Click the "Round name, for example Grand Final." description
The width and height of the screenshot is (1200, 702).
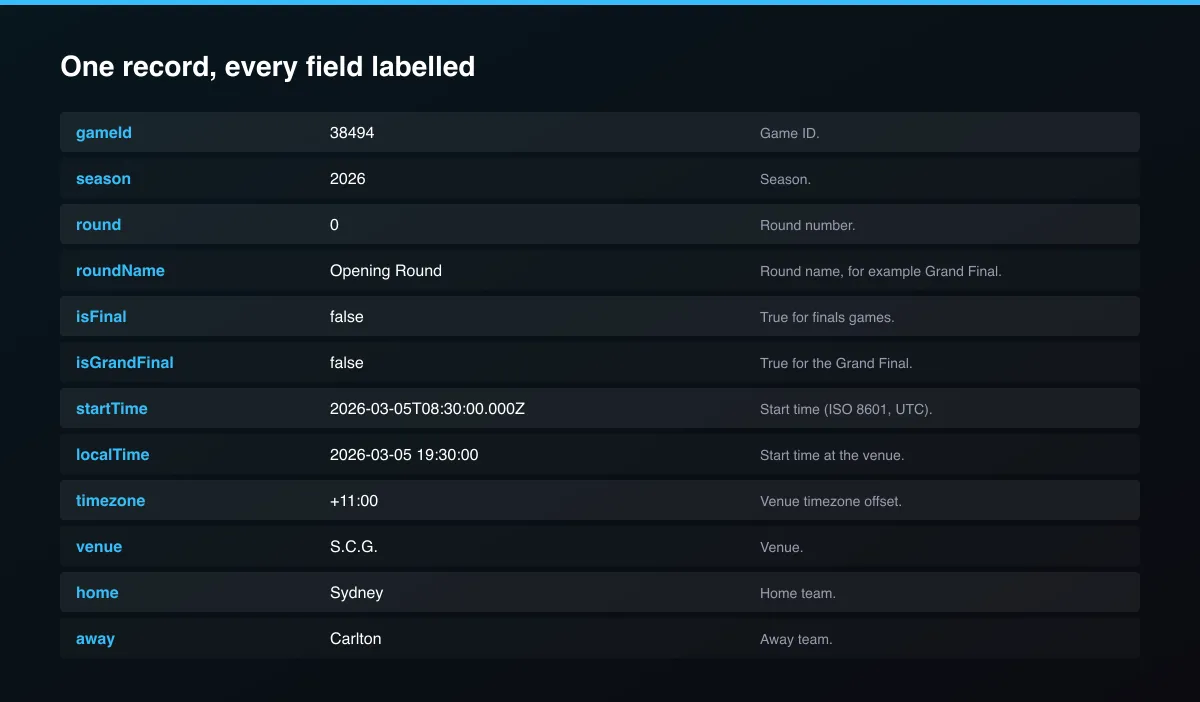click(x=881, y=271)
